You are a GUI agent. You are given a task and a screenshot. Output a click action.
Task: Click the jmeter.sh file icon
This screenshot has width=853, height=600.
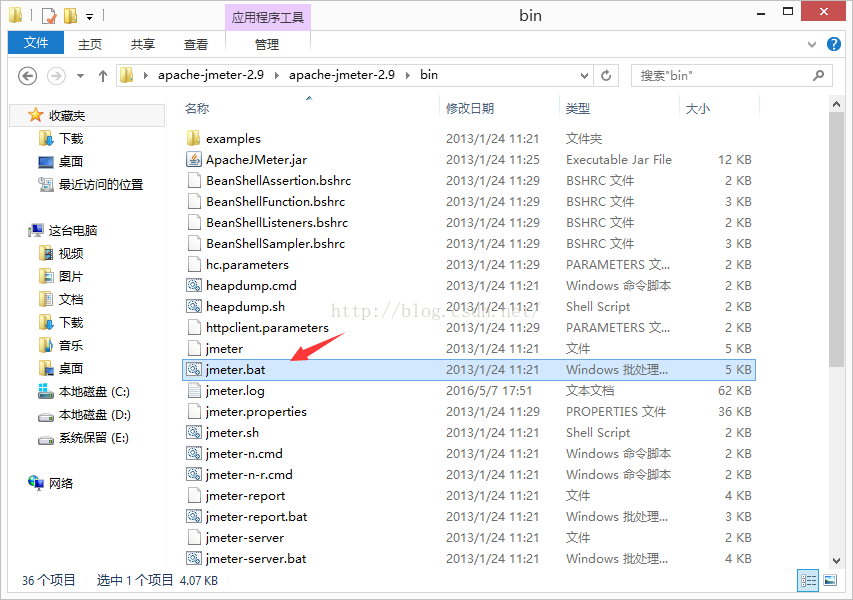pyautogui.click(x=194, y=432)
